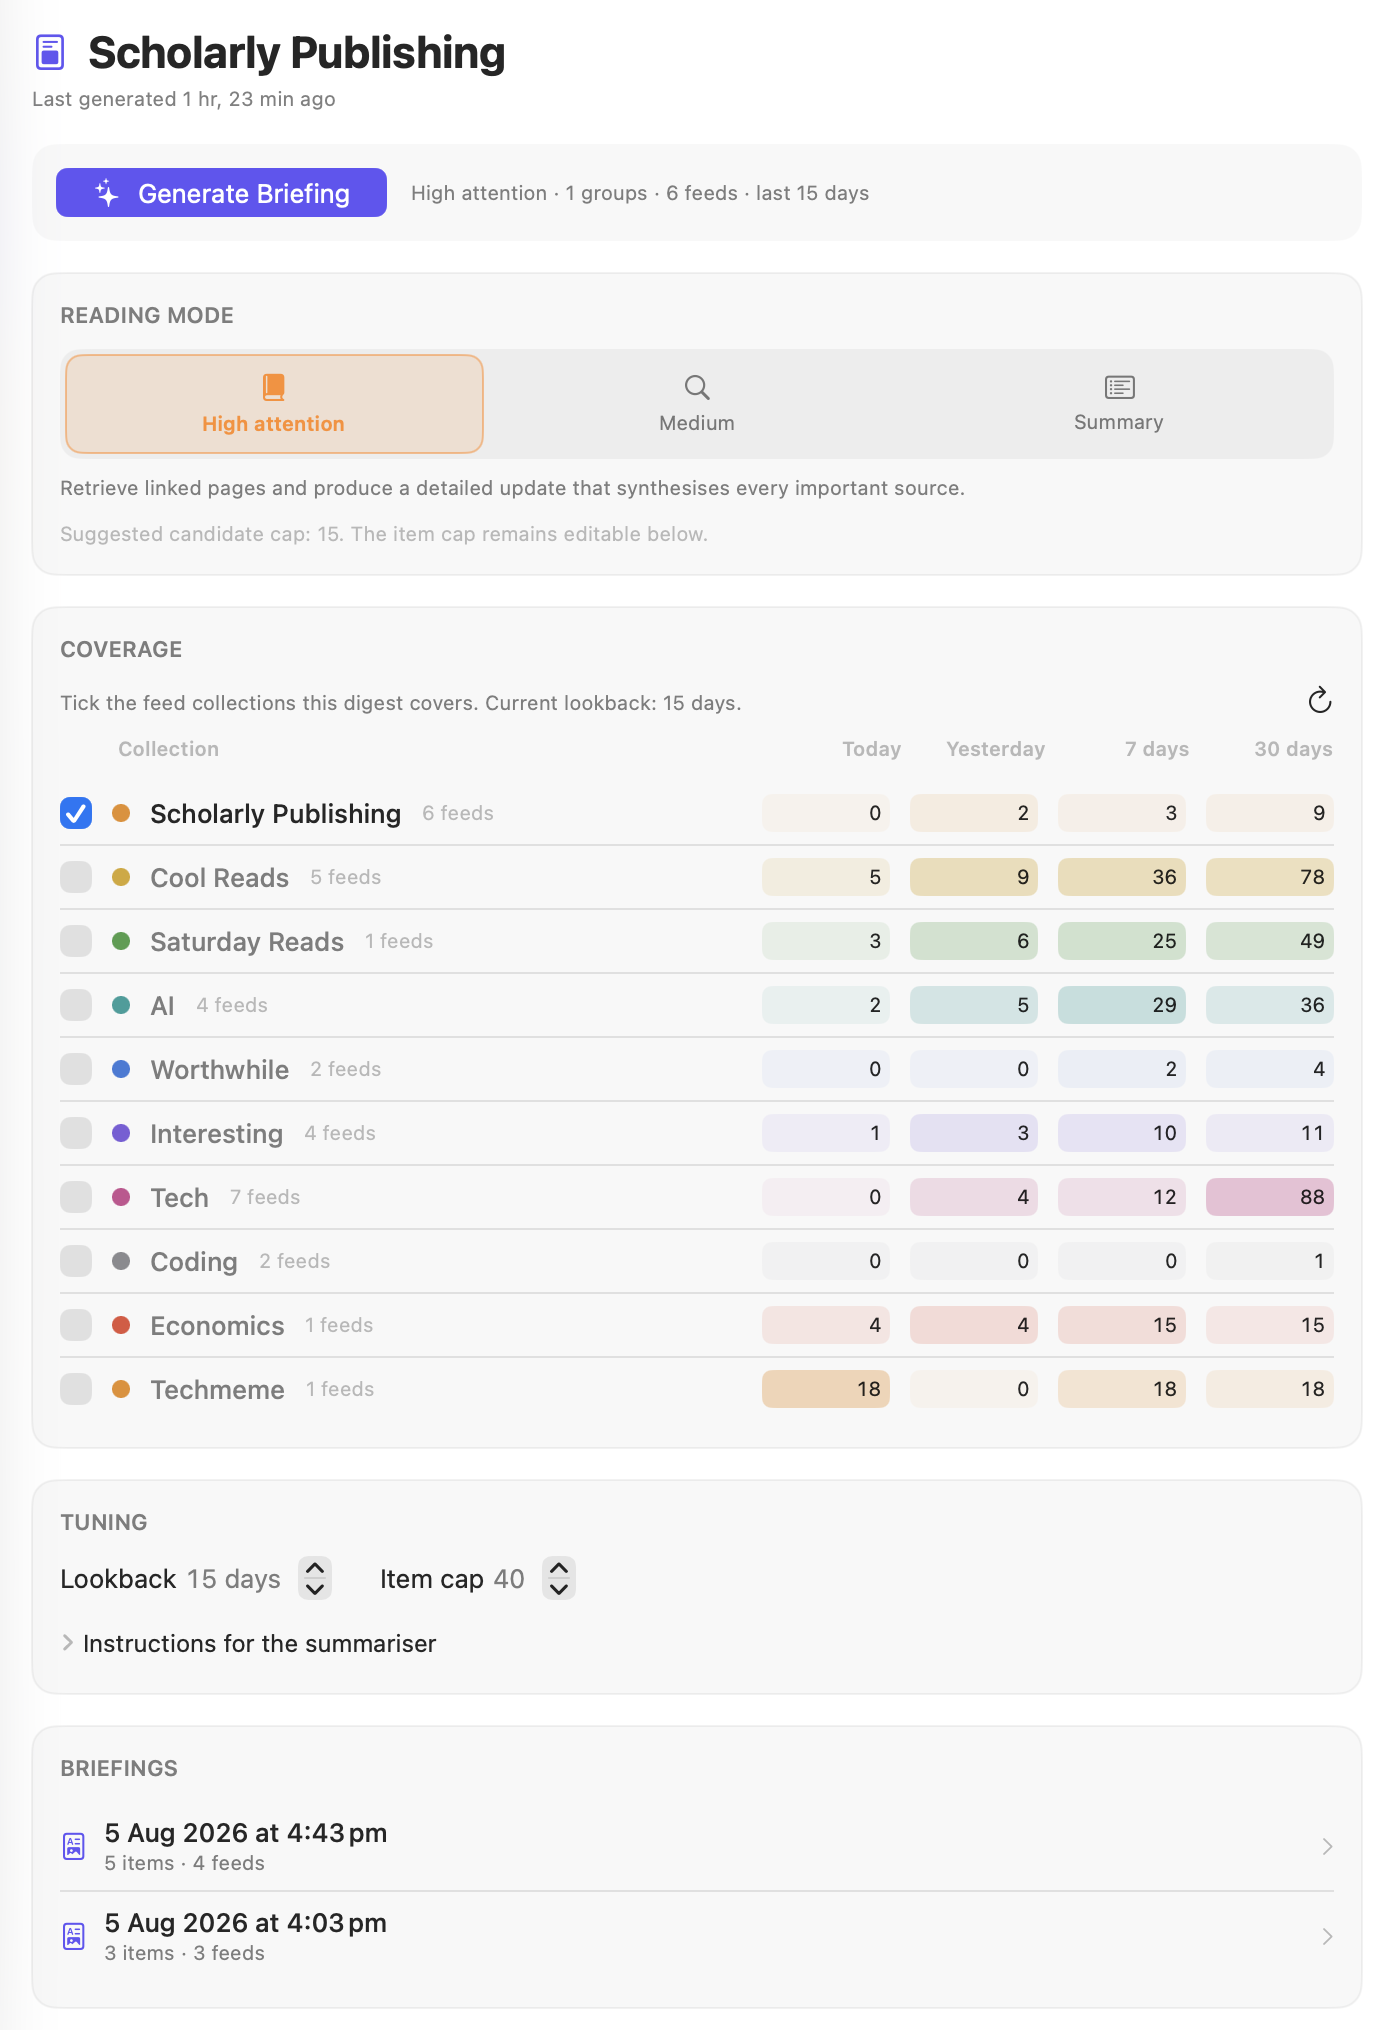Click Tech's 30 days count of 88
The width and height of the screenshot is (1382, 2030).
coord(1270,1197)
